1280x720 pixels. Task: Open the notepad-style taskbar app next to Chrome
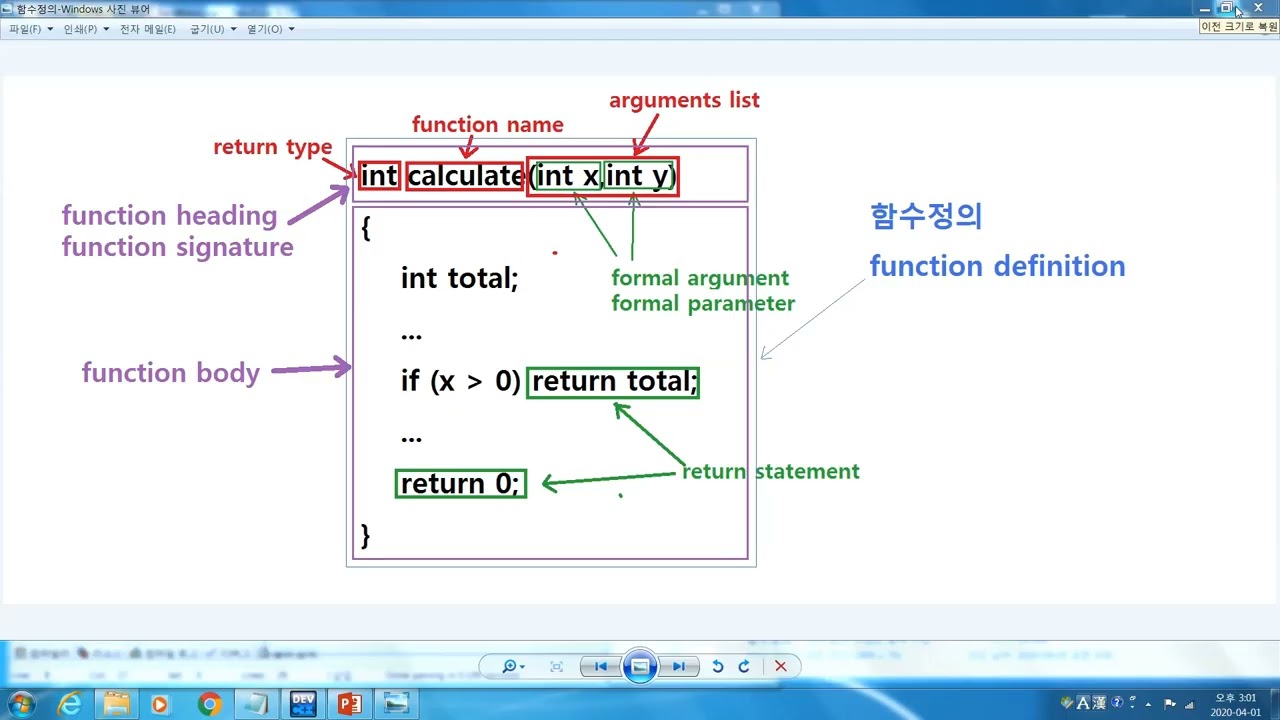256,704
